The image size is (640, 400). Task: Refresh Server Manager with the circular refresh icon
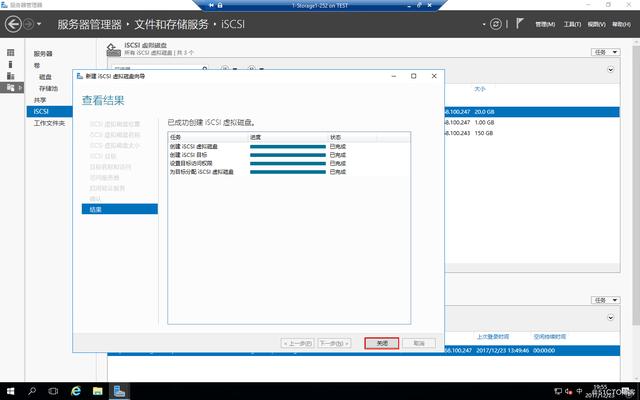coord(496,24)
